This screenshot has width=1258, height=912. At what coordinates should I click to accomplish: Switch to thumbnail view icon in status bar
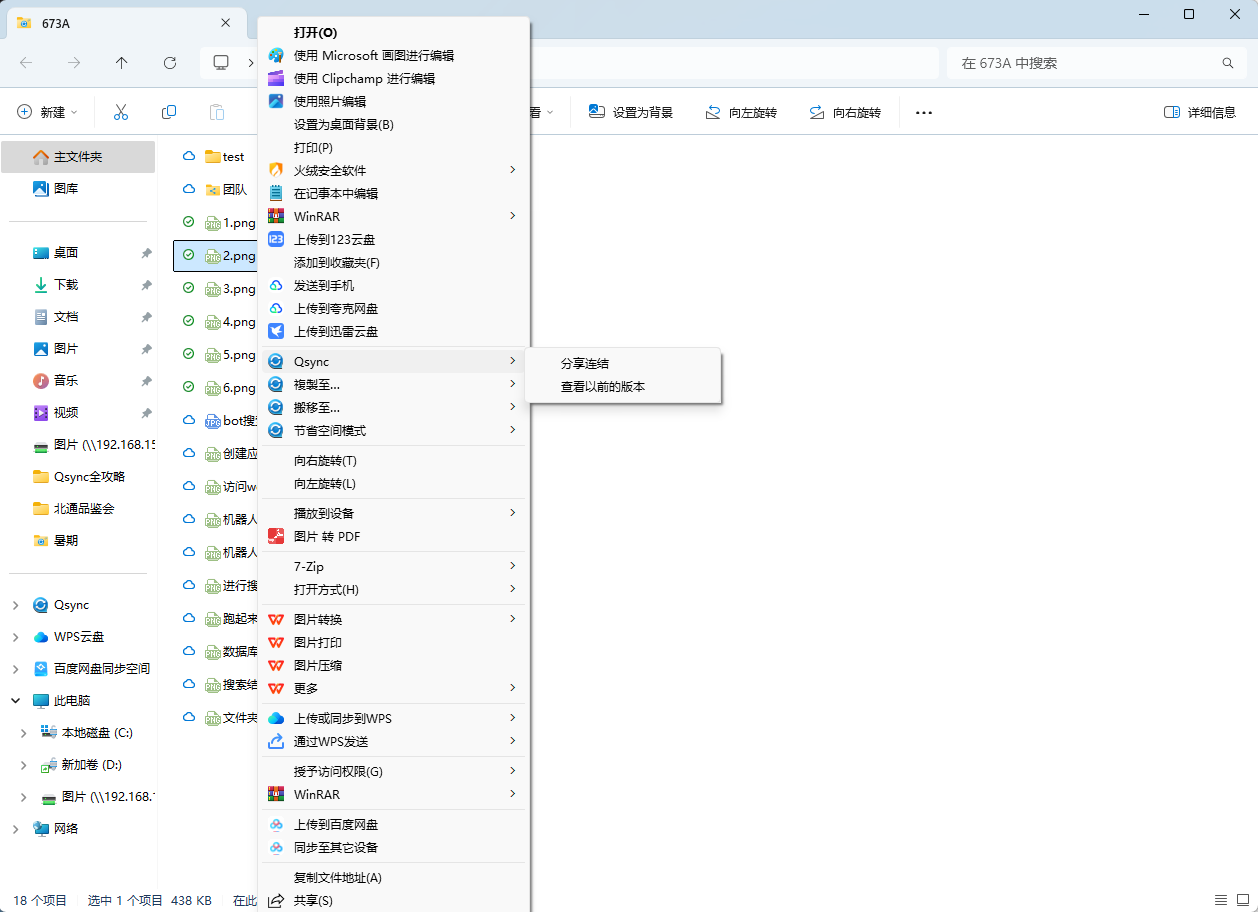pyautogui.click(x=1241, y=900)
